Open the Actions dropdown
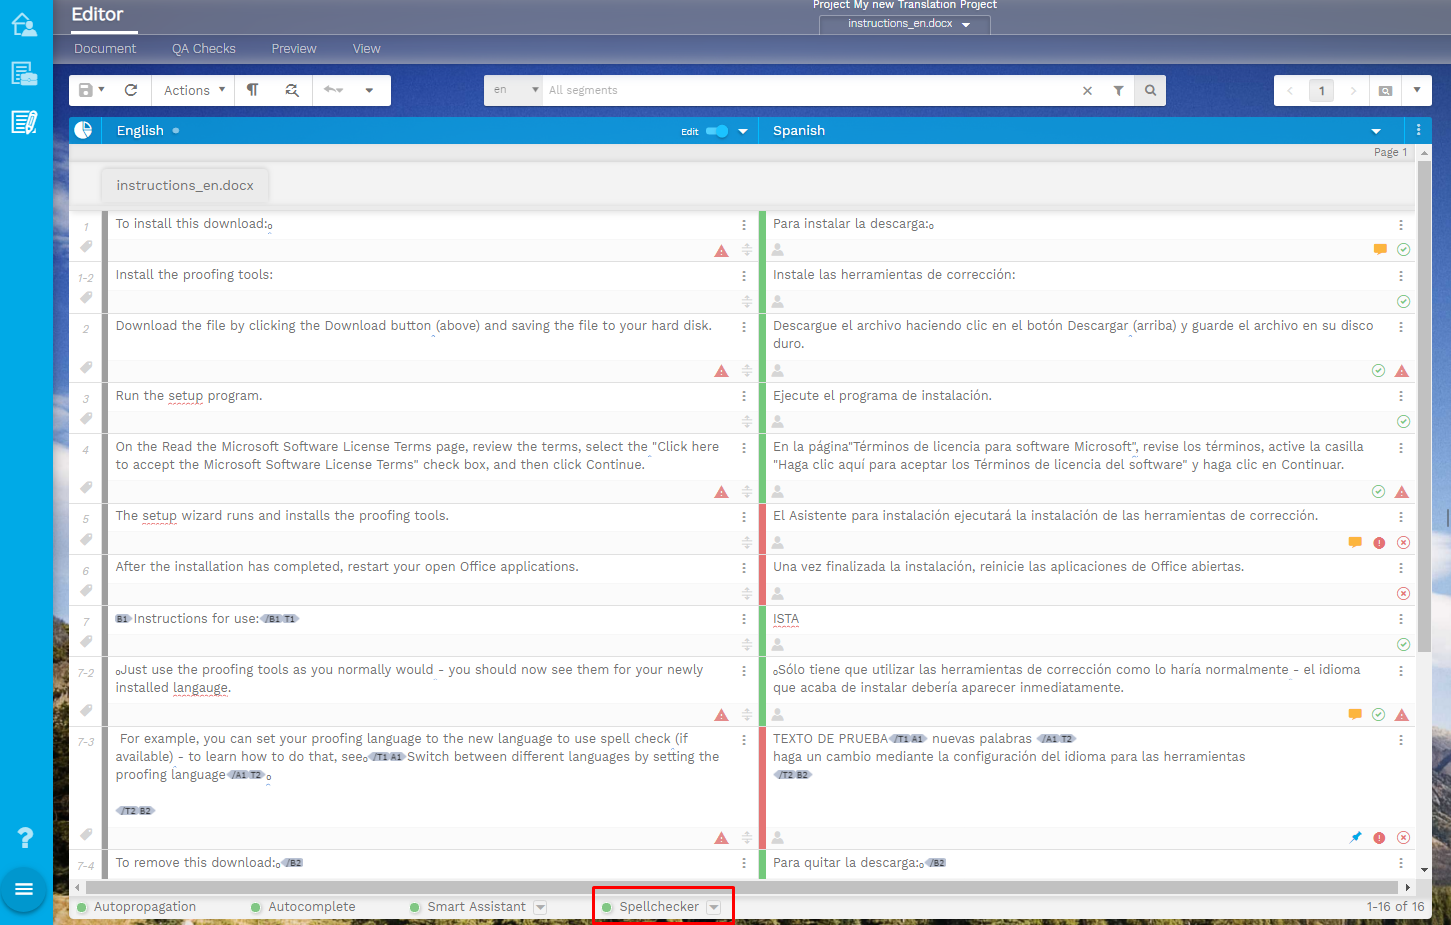 point(194,90)
